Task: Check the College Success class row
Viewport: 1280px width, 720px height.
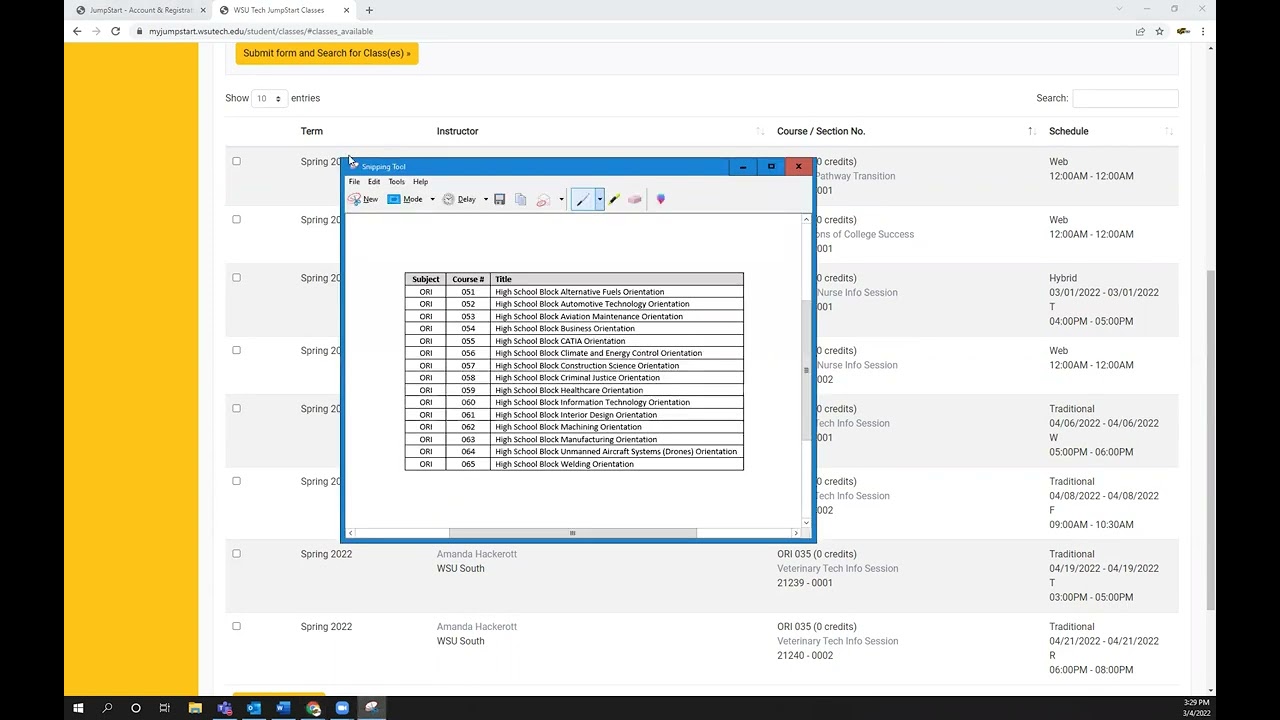Action: click(x=236, y=219)
